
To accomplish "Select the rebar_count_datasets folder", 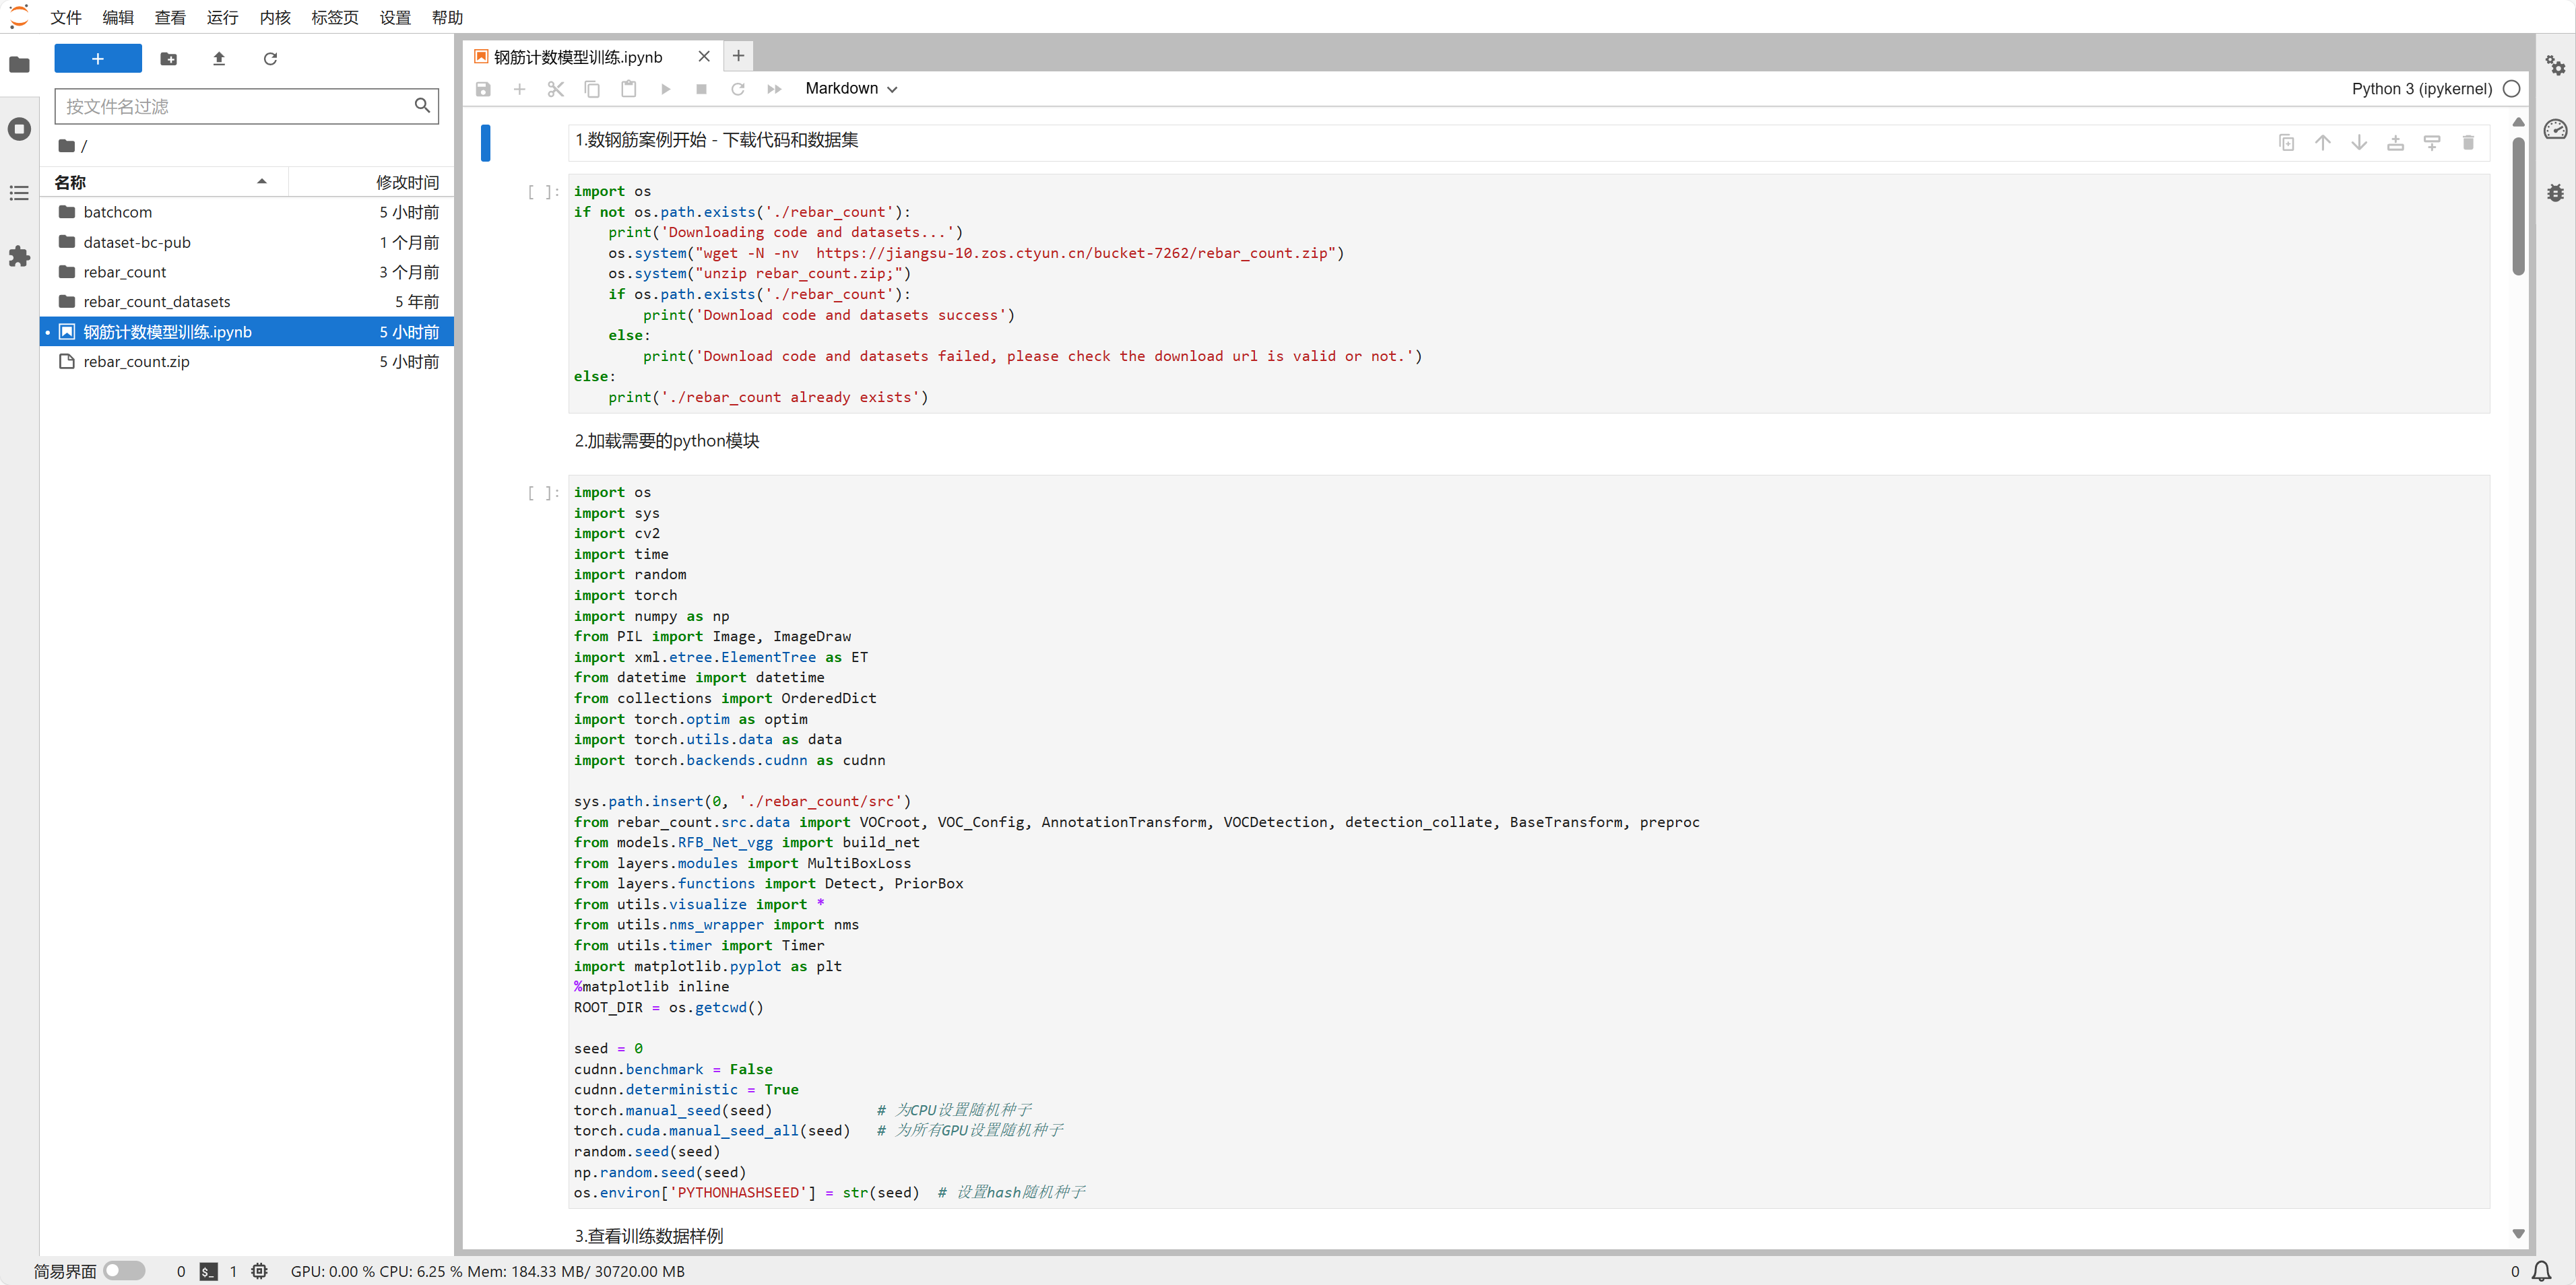I will point(247,302).
